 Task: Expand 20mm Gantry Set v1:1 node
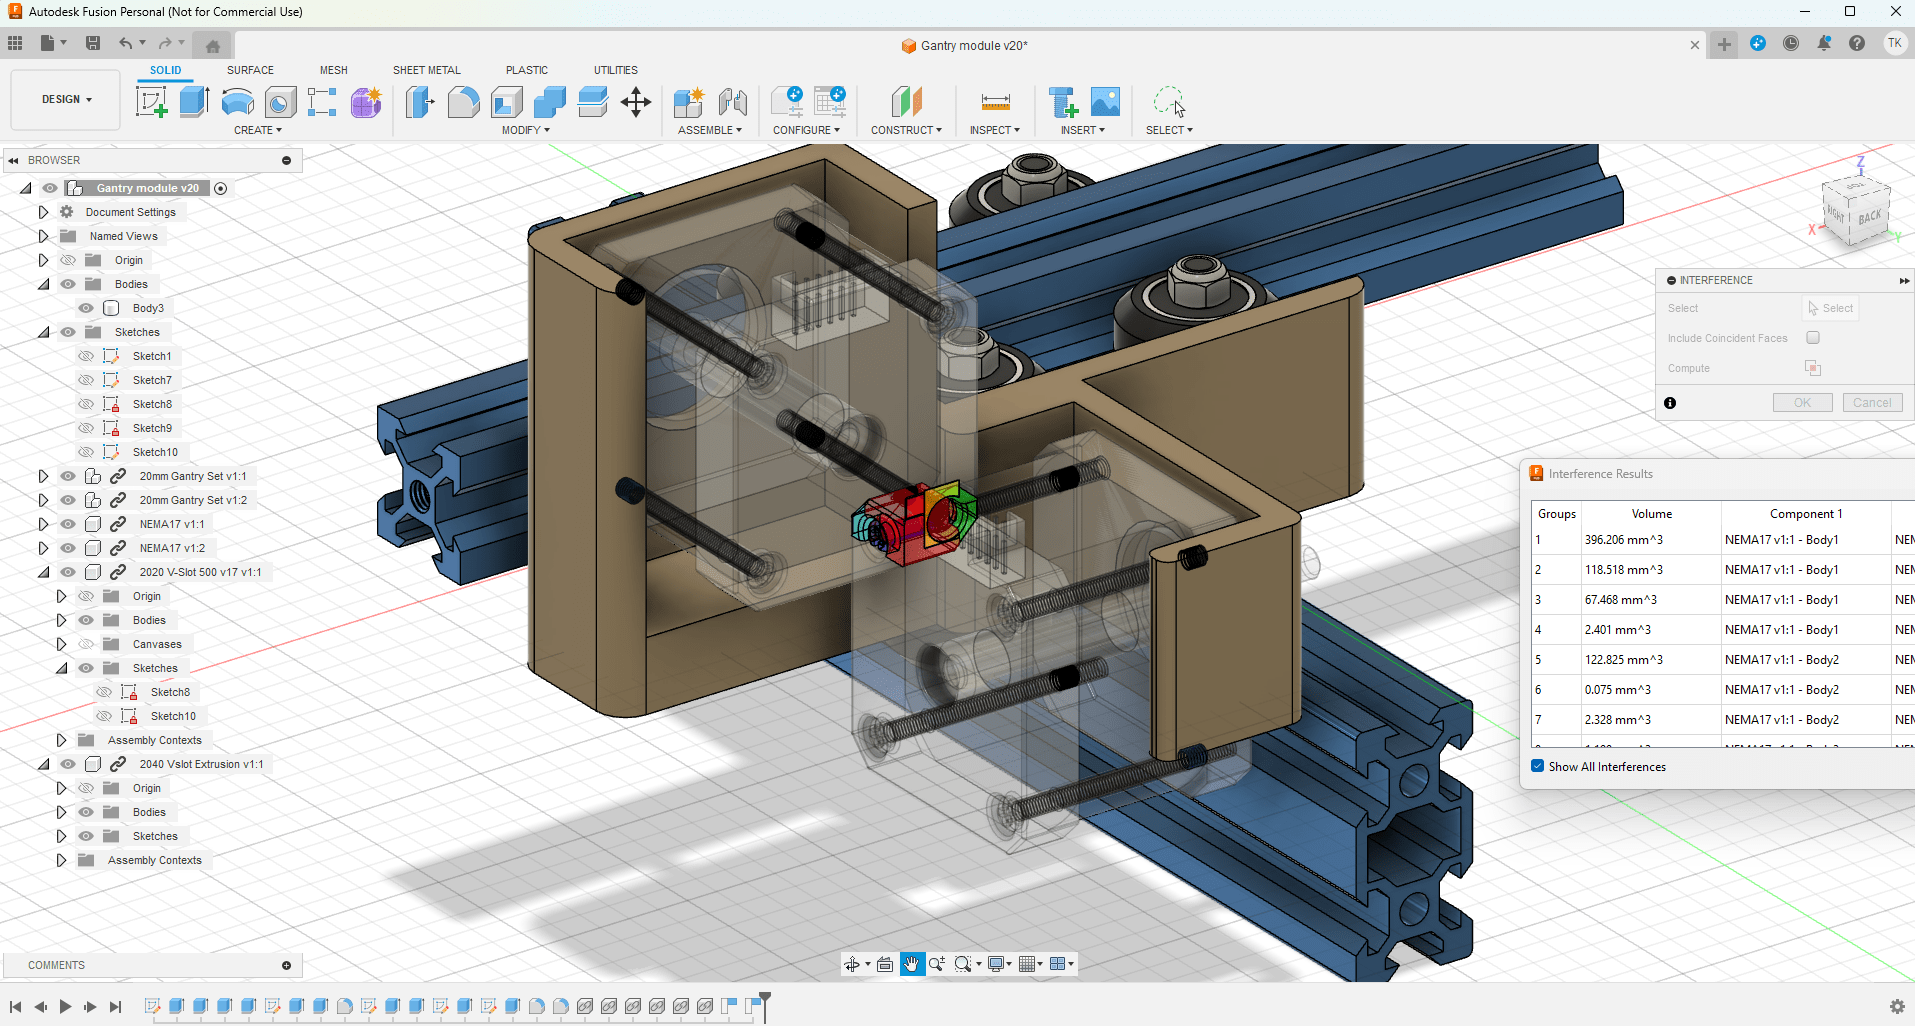tap(43, 476)
